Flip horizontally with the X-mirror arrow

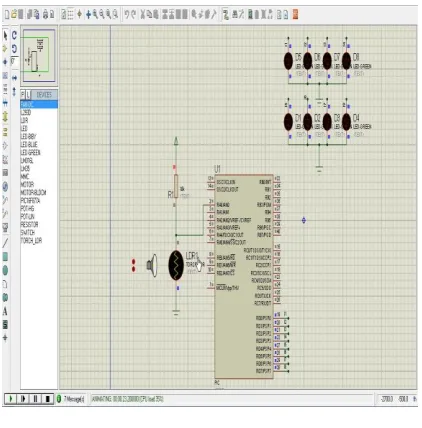[x=14, y=78]
